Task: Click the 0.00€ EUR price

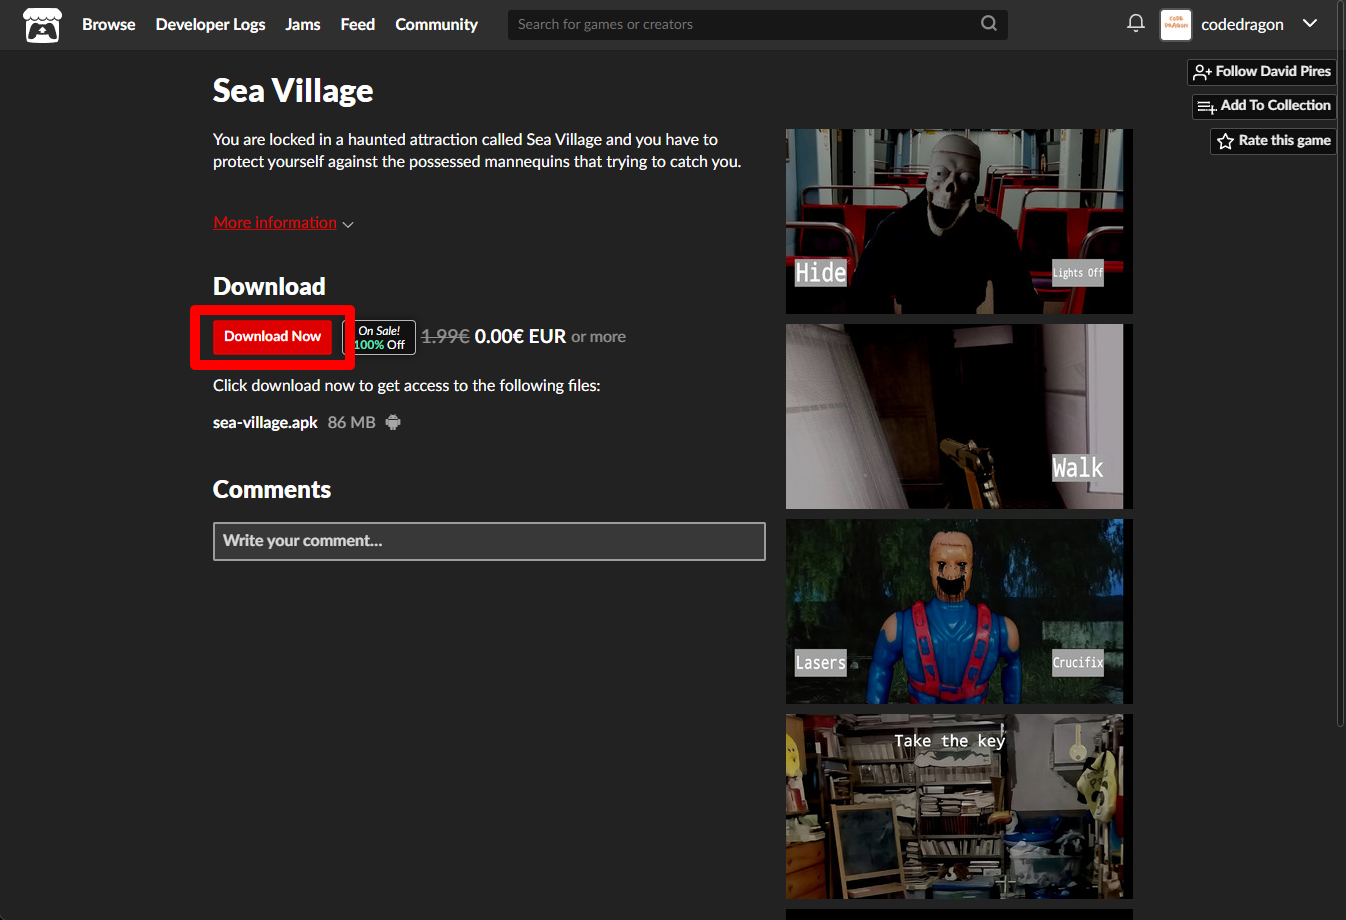Action: tap(520, 337)
